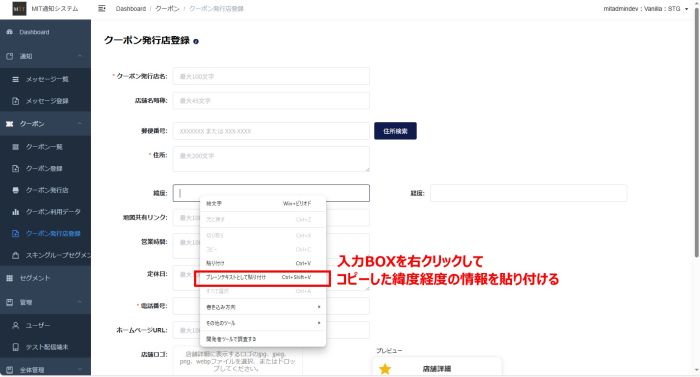Focus the 郵便番号 input field

[x=271, y=131]
